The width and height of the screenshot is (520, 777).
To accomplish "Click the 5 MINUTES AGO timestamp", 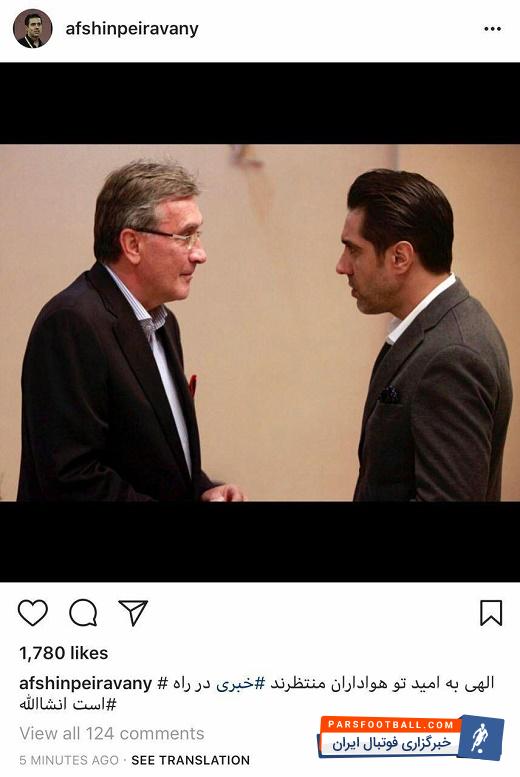I will tap(69, 760).
